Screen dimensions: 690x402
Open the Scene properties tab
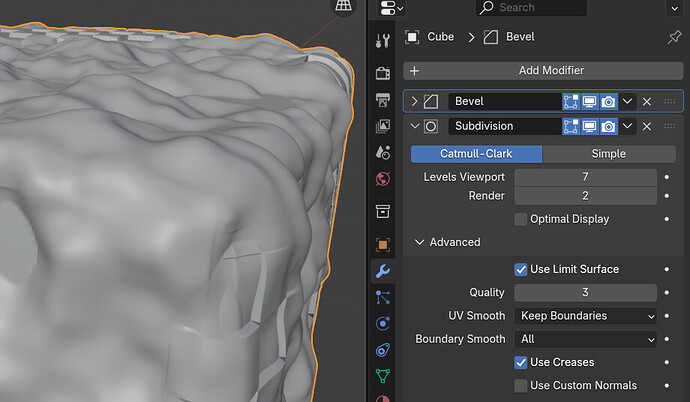coord(382,153)
